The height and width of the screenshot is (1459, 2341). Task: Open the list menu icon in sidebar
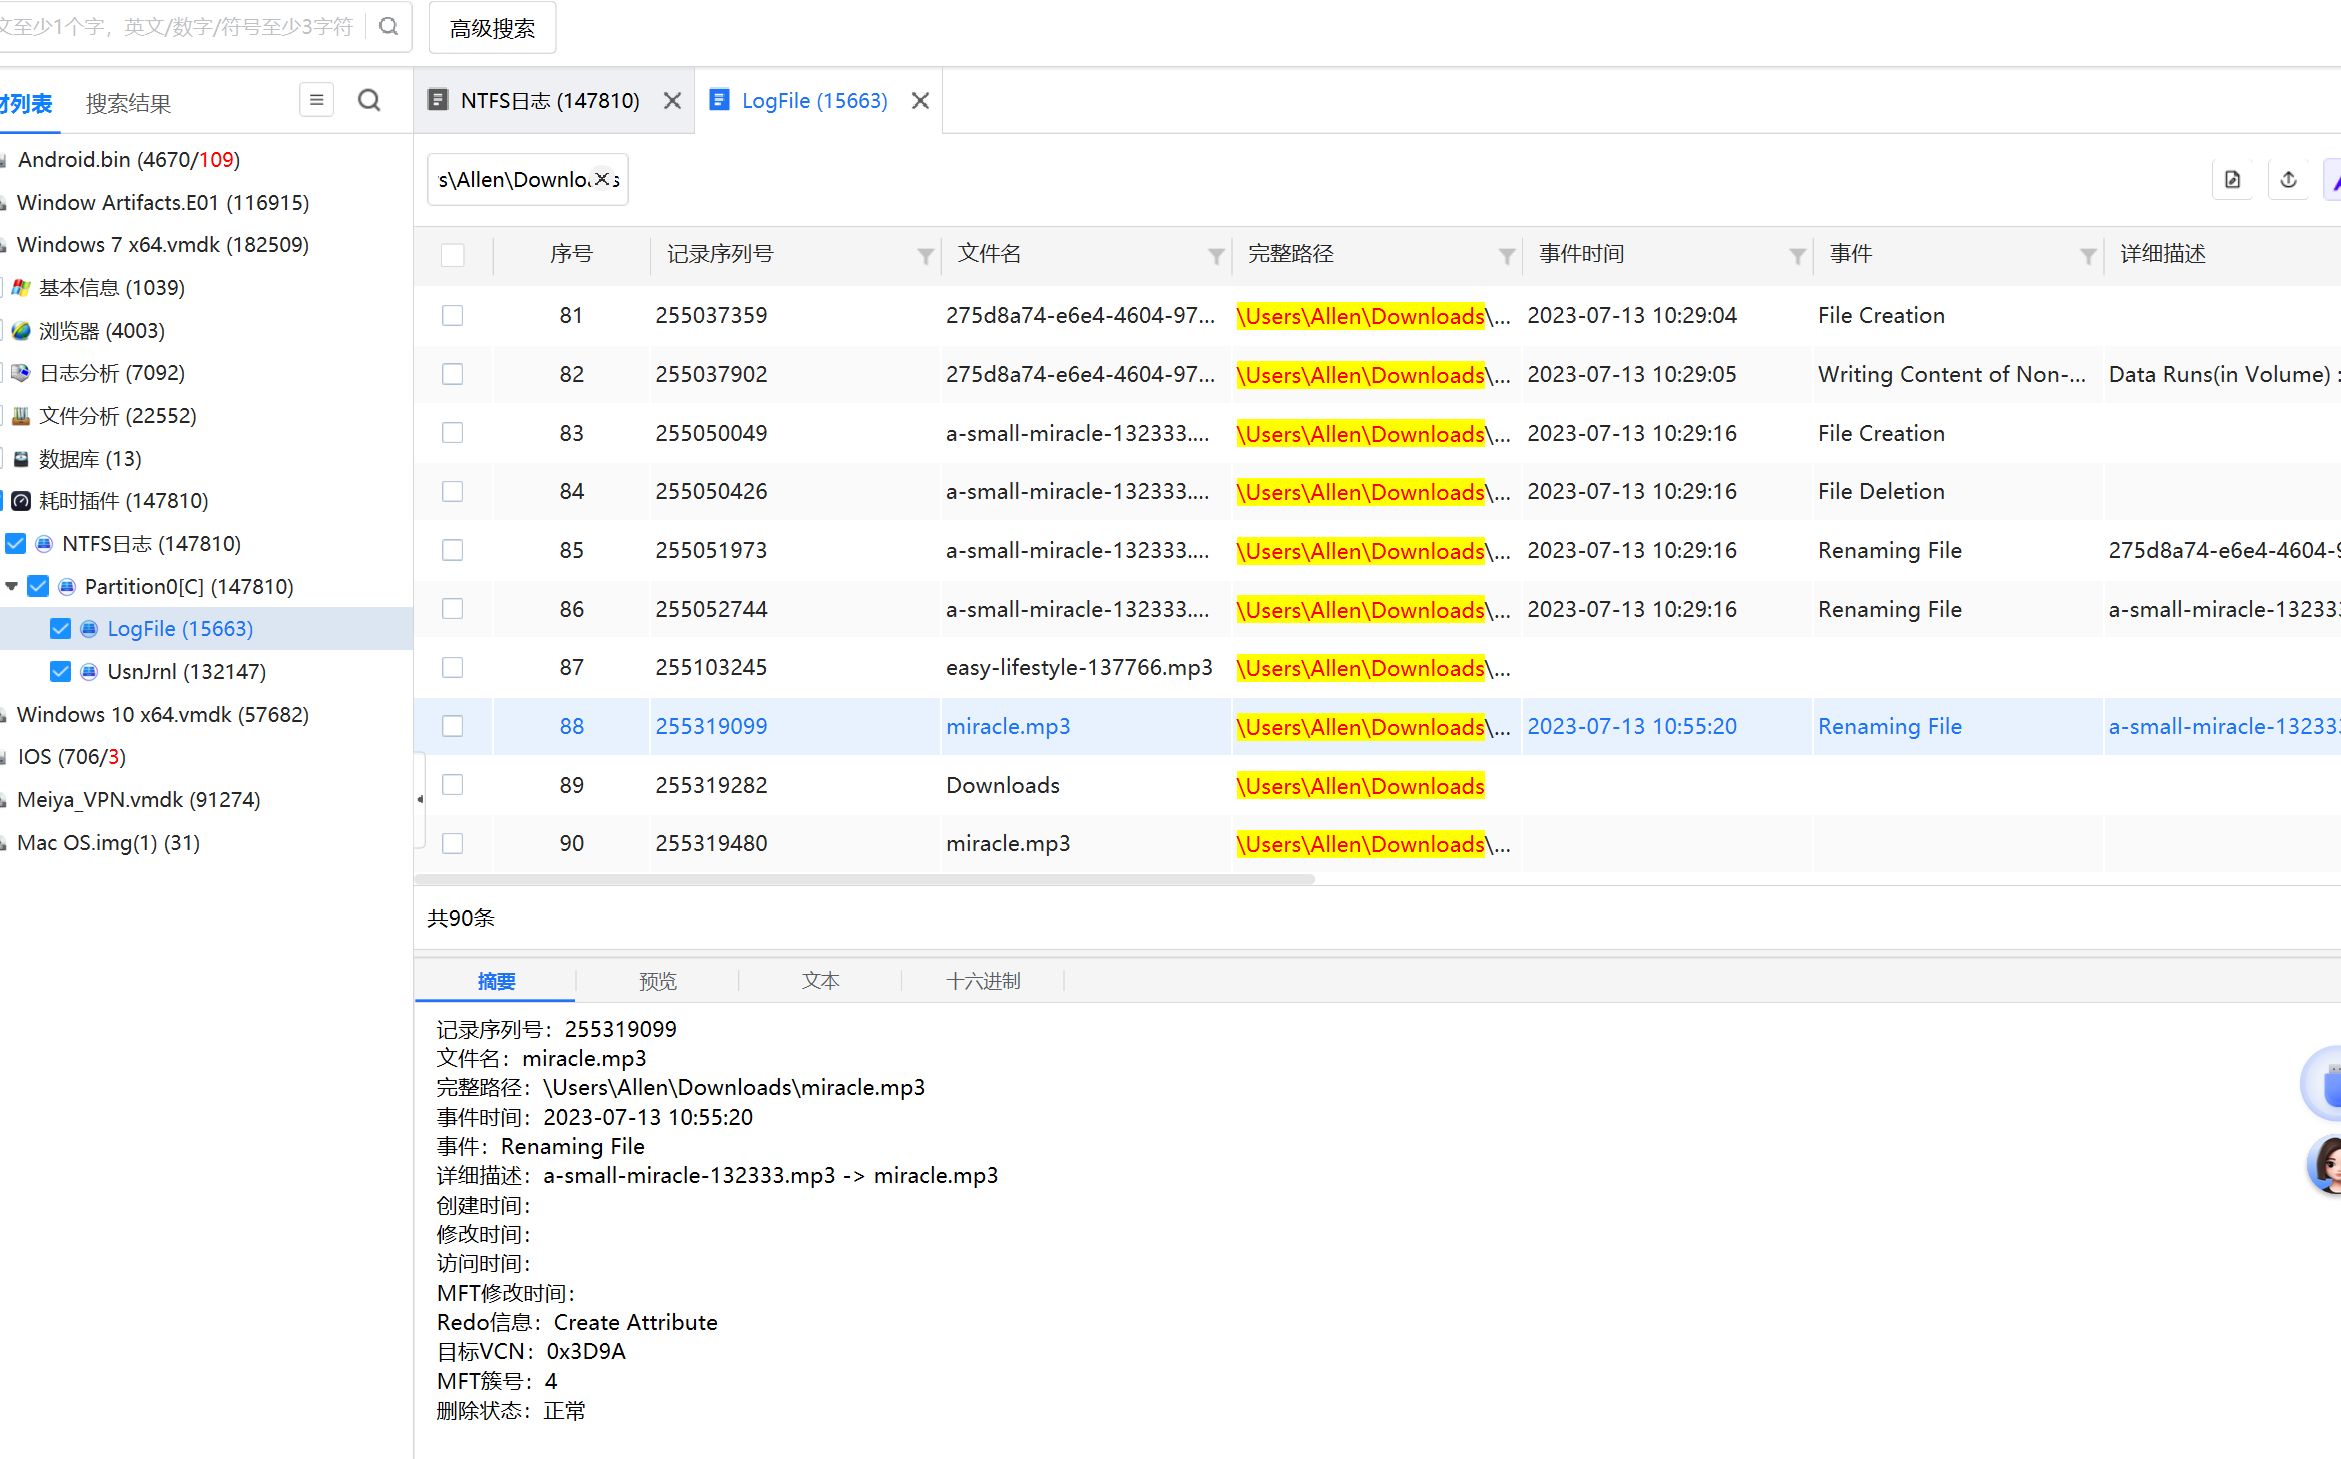tap(316, 100)
